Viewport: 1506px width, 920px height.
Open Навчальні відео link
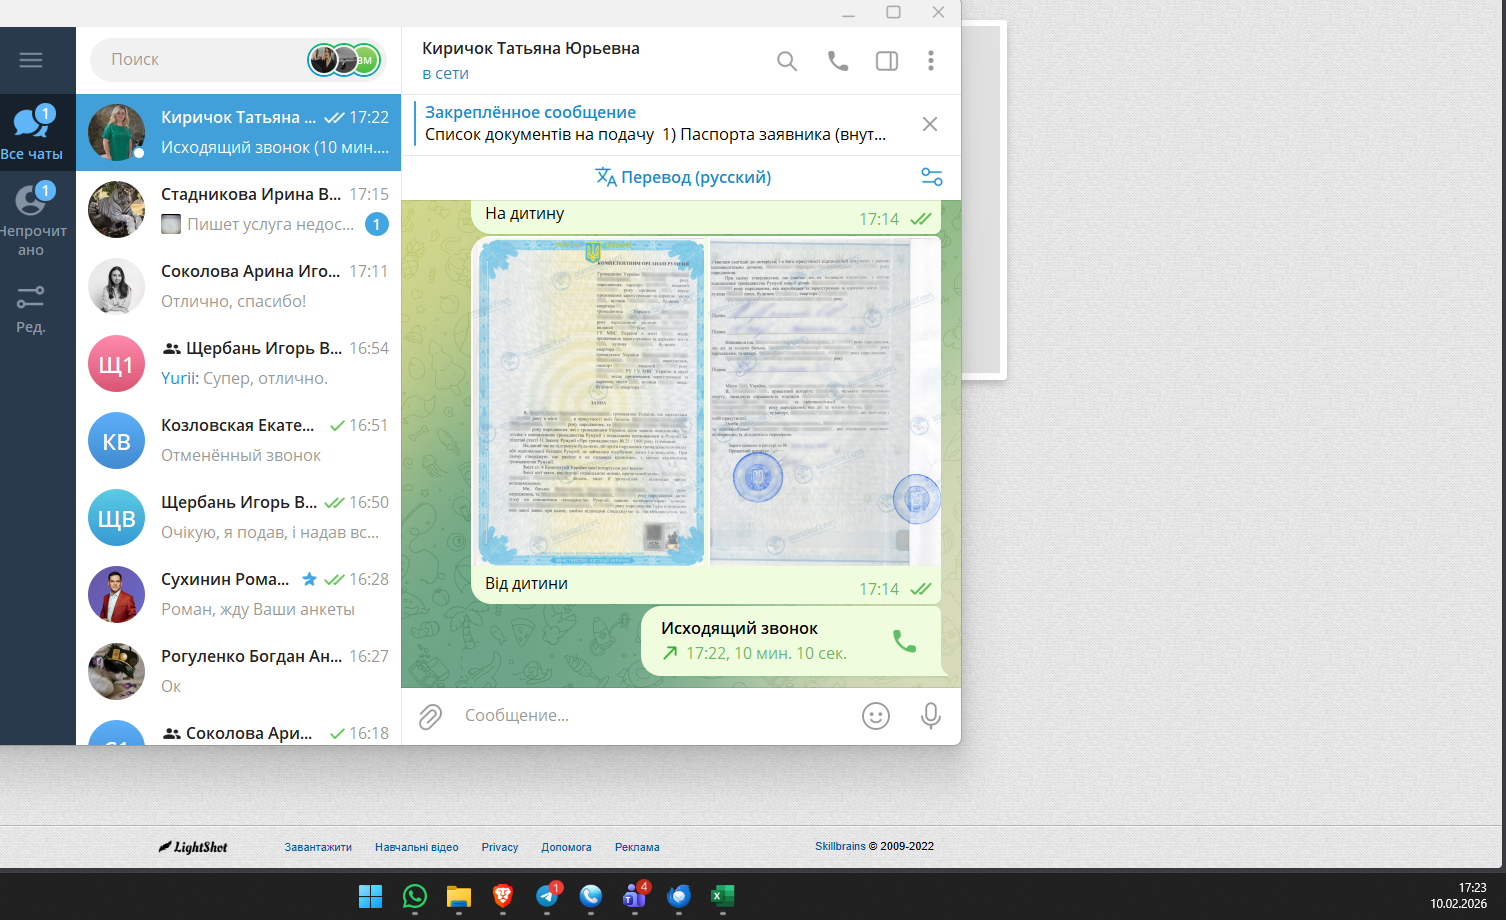pos(417,847)
